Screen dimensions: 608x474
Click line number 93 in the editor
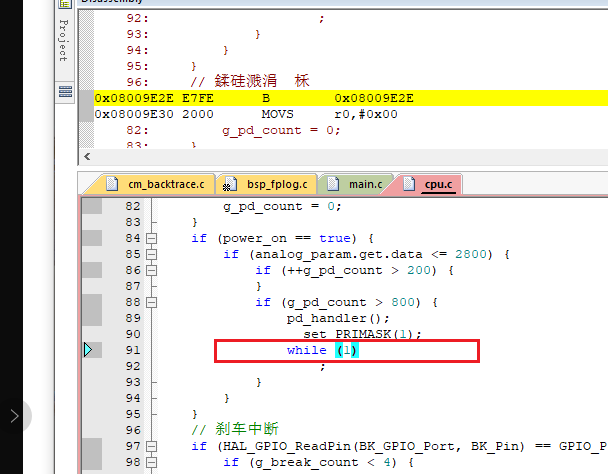pos(133,382)
